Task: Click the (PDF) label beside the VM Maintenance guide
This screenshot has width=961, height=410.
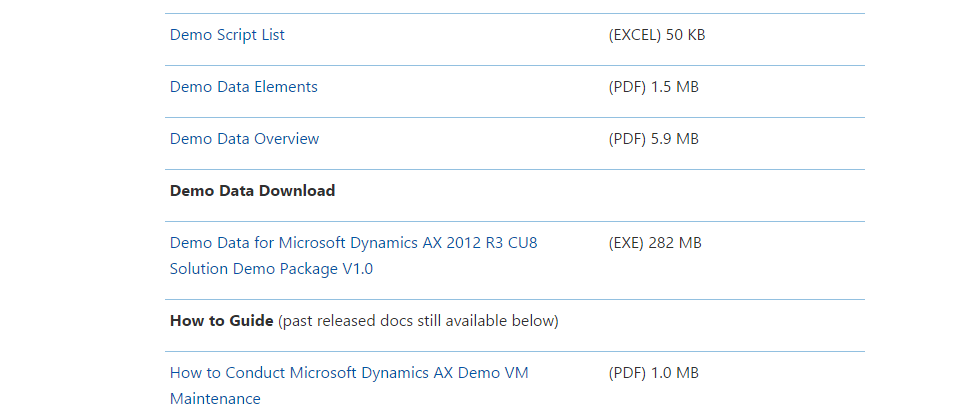Action: click(x=628, y=373)
